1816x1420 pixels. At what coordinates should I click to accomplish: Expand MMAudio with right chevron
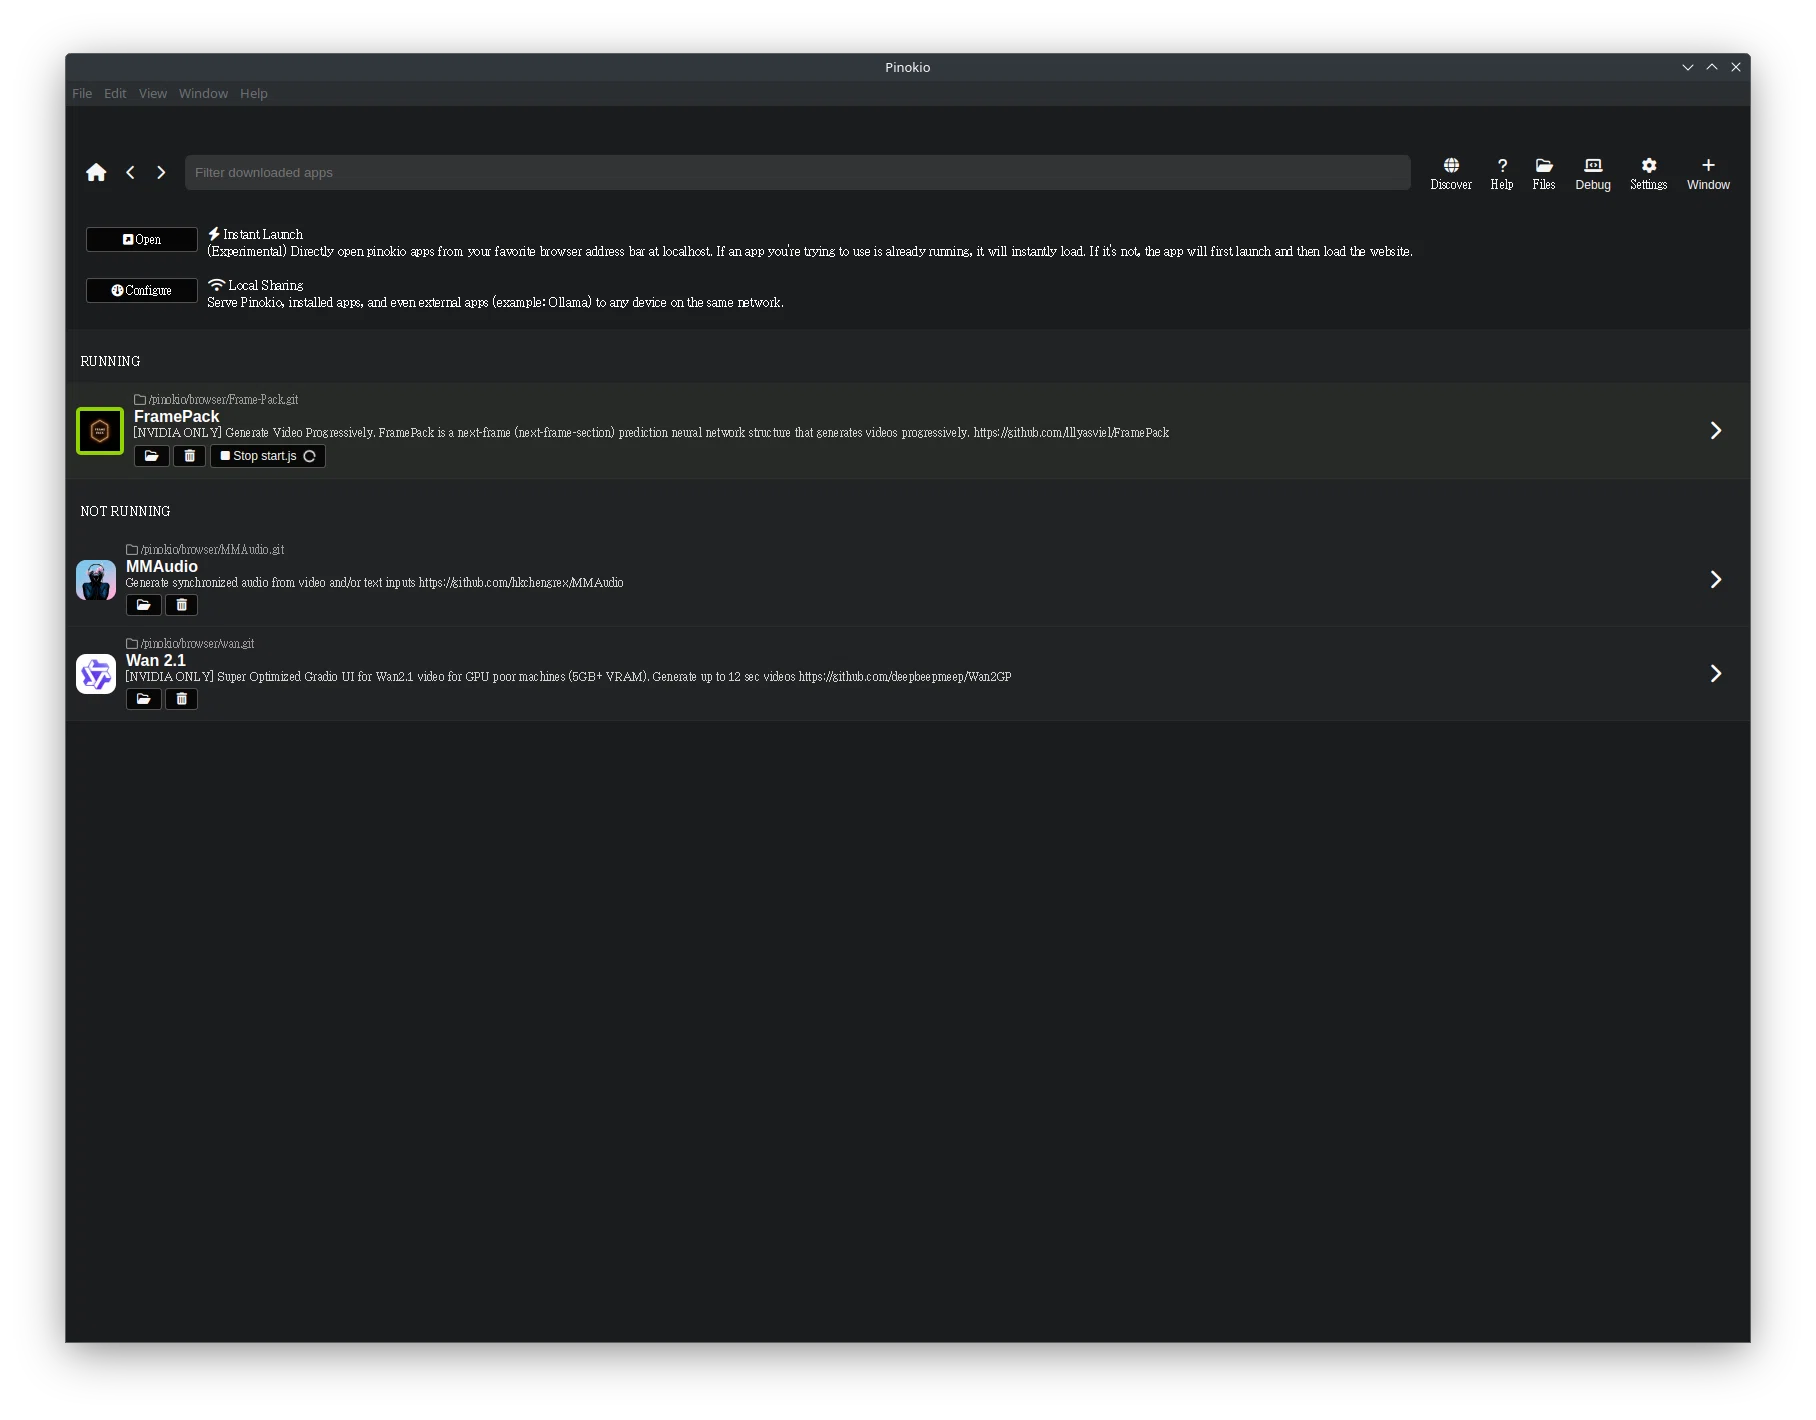pyautogui.click(x=1715, y=580)
